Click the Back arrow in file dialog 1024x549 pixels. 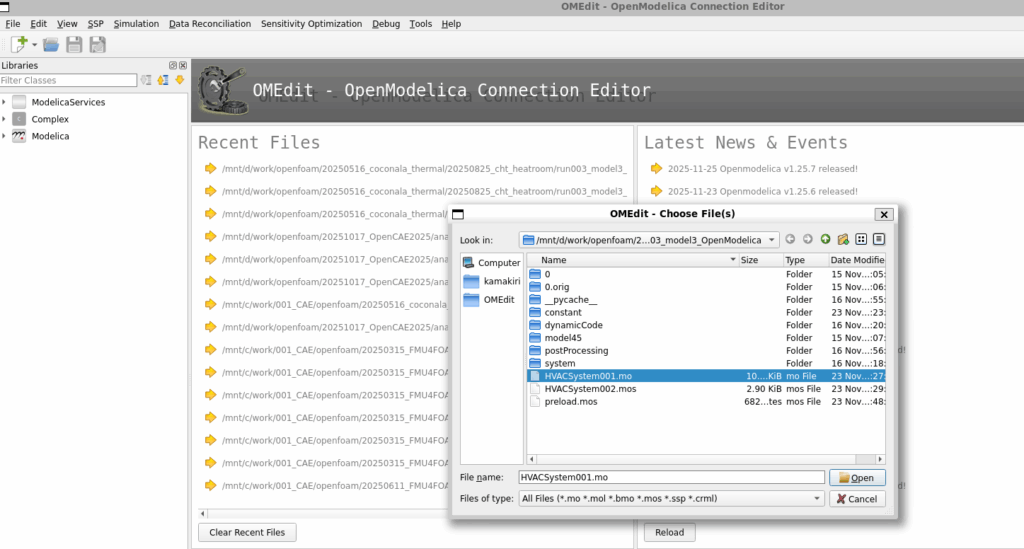790,239
